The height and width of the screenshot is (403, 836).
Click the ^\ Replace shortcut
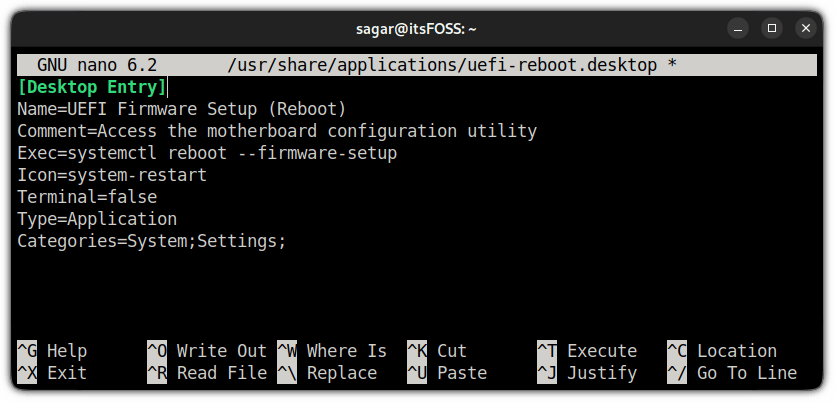pyautogui.click(x=327, y=373)
